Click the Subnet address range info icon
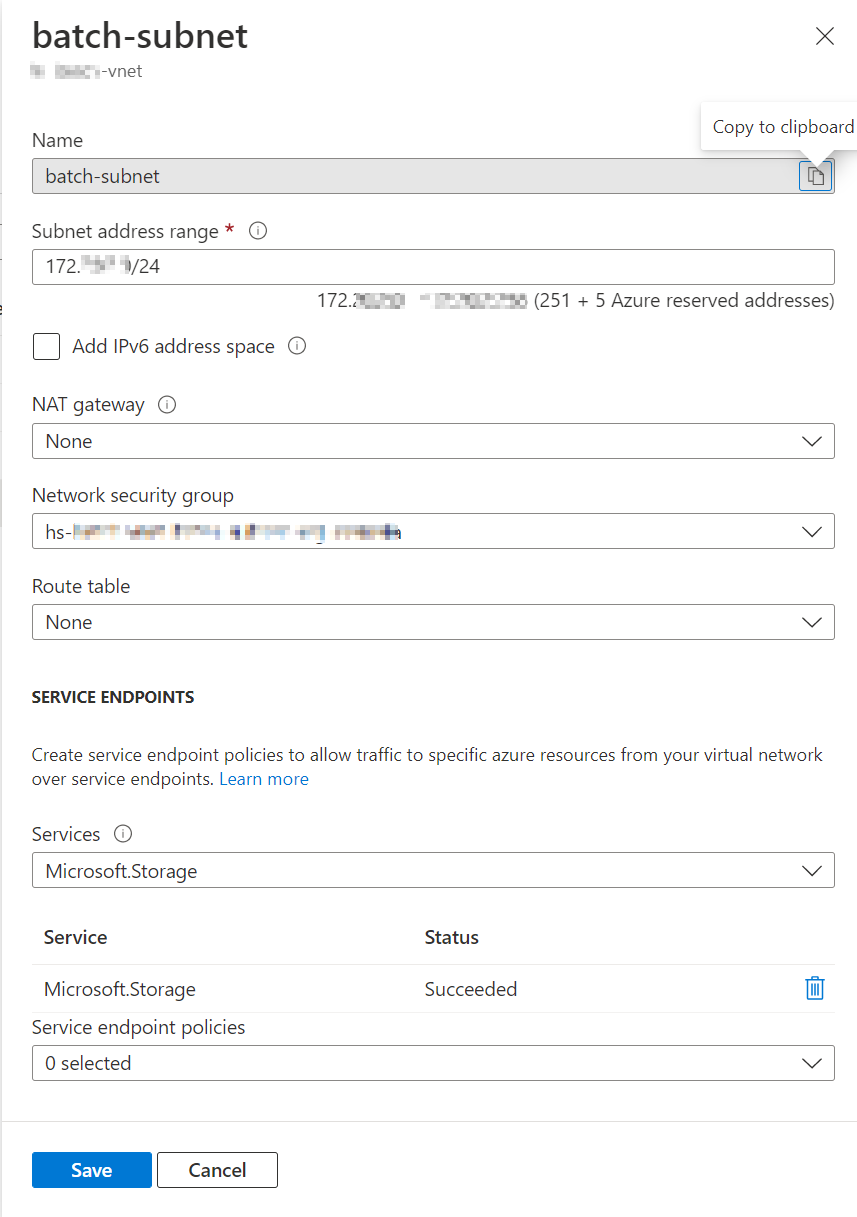This screenshot has width=857, height=1217. 258,231
